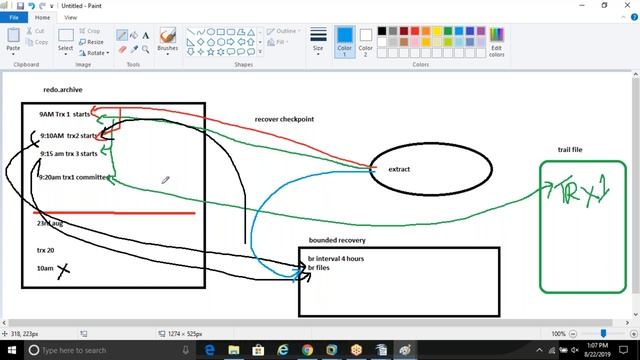
Task: Pick the green color swatch
Action: coord(448,31)
